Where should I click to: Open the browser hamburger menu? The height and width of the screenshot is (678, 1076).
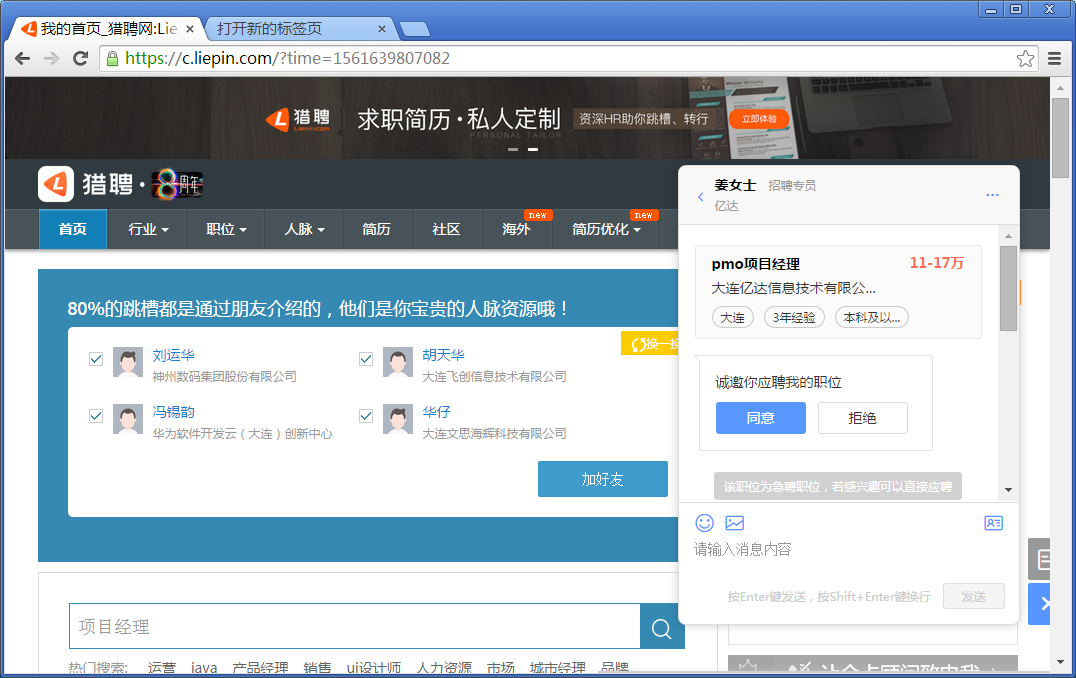[x=1055, y=58]
